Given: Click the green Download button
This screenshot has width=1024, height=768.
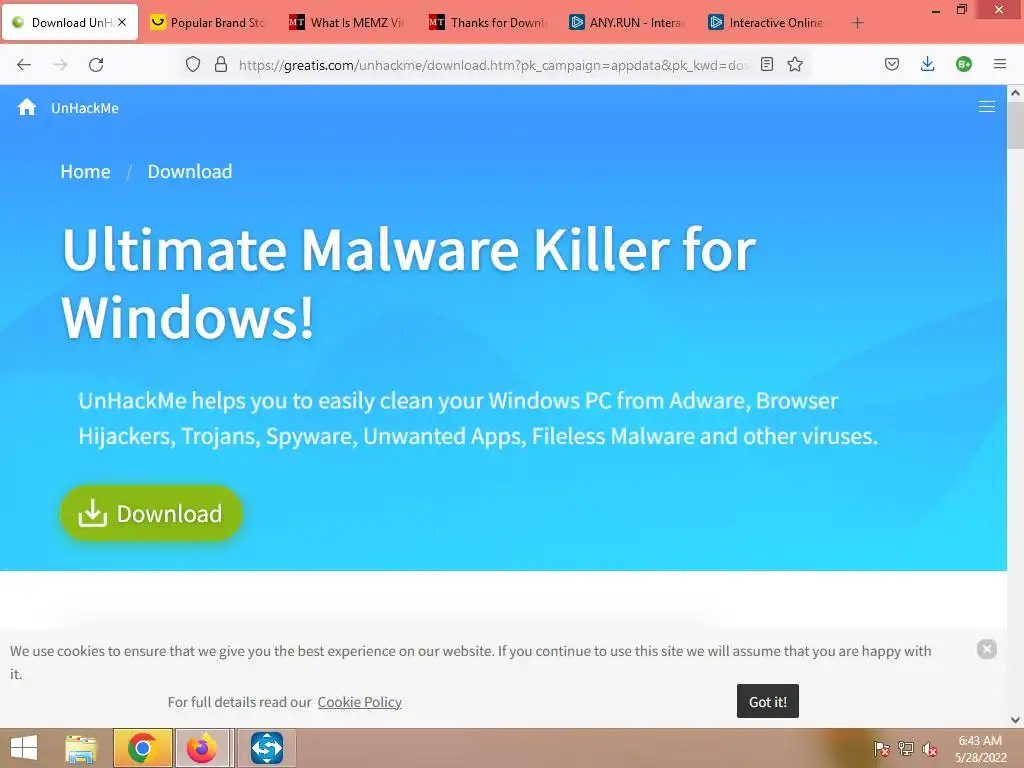Looking at the screenshot, I should click(152, 513).
